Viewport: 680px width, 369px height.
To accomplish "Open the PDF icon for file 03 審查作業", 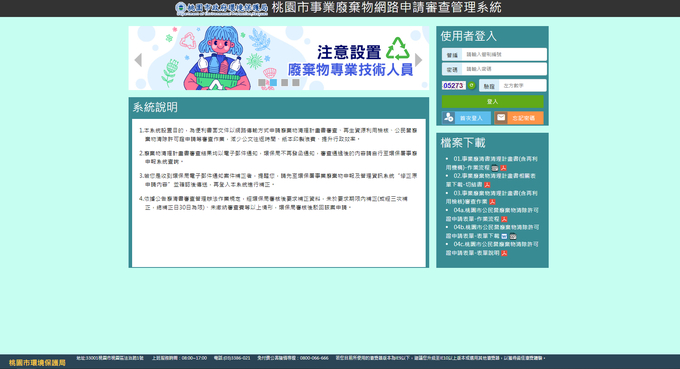I will point(492,202).
